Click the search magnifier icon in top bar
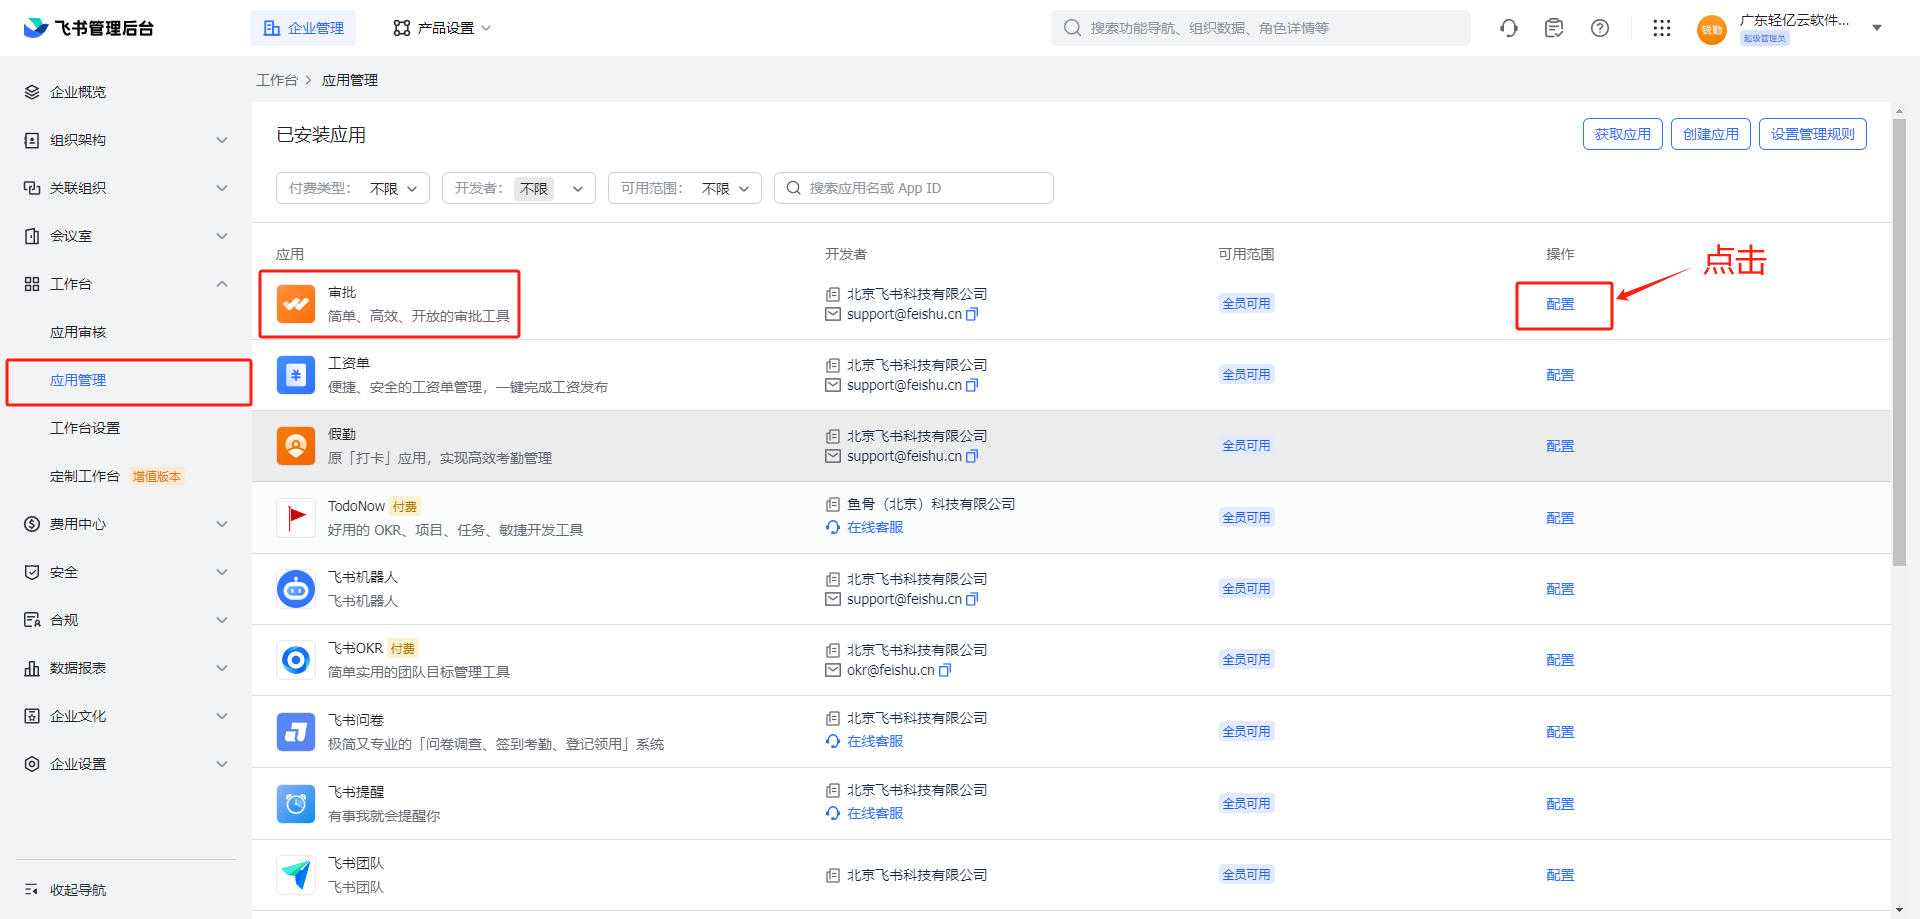 tap(1072, 28)
